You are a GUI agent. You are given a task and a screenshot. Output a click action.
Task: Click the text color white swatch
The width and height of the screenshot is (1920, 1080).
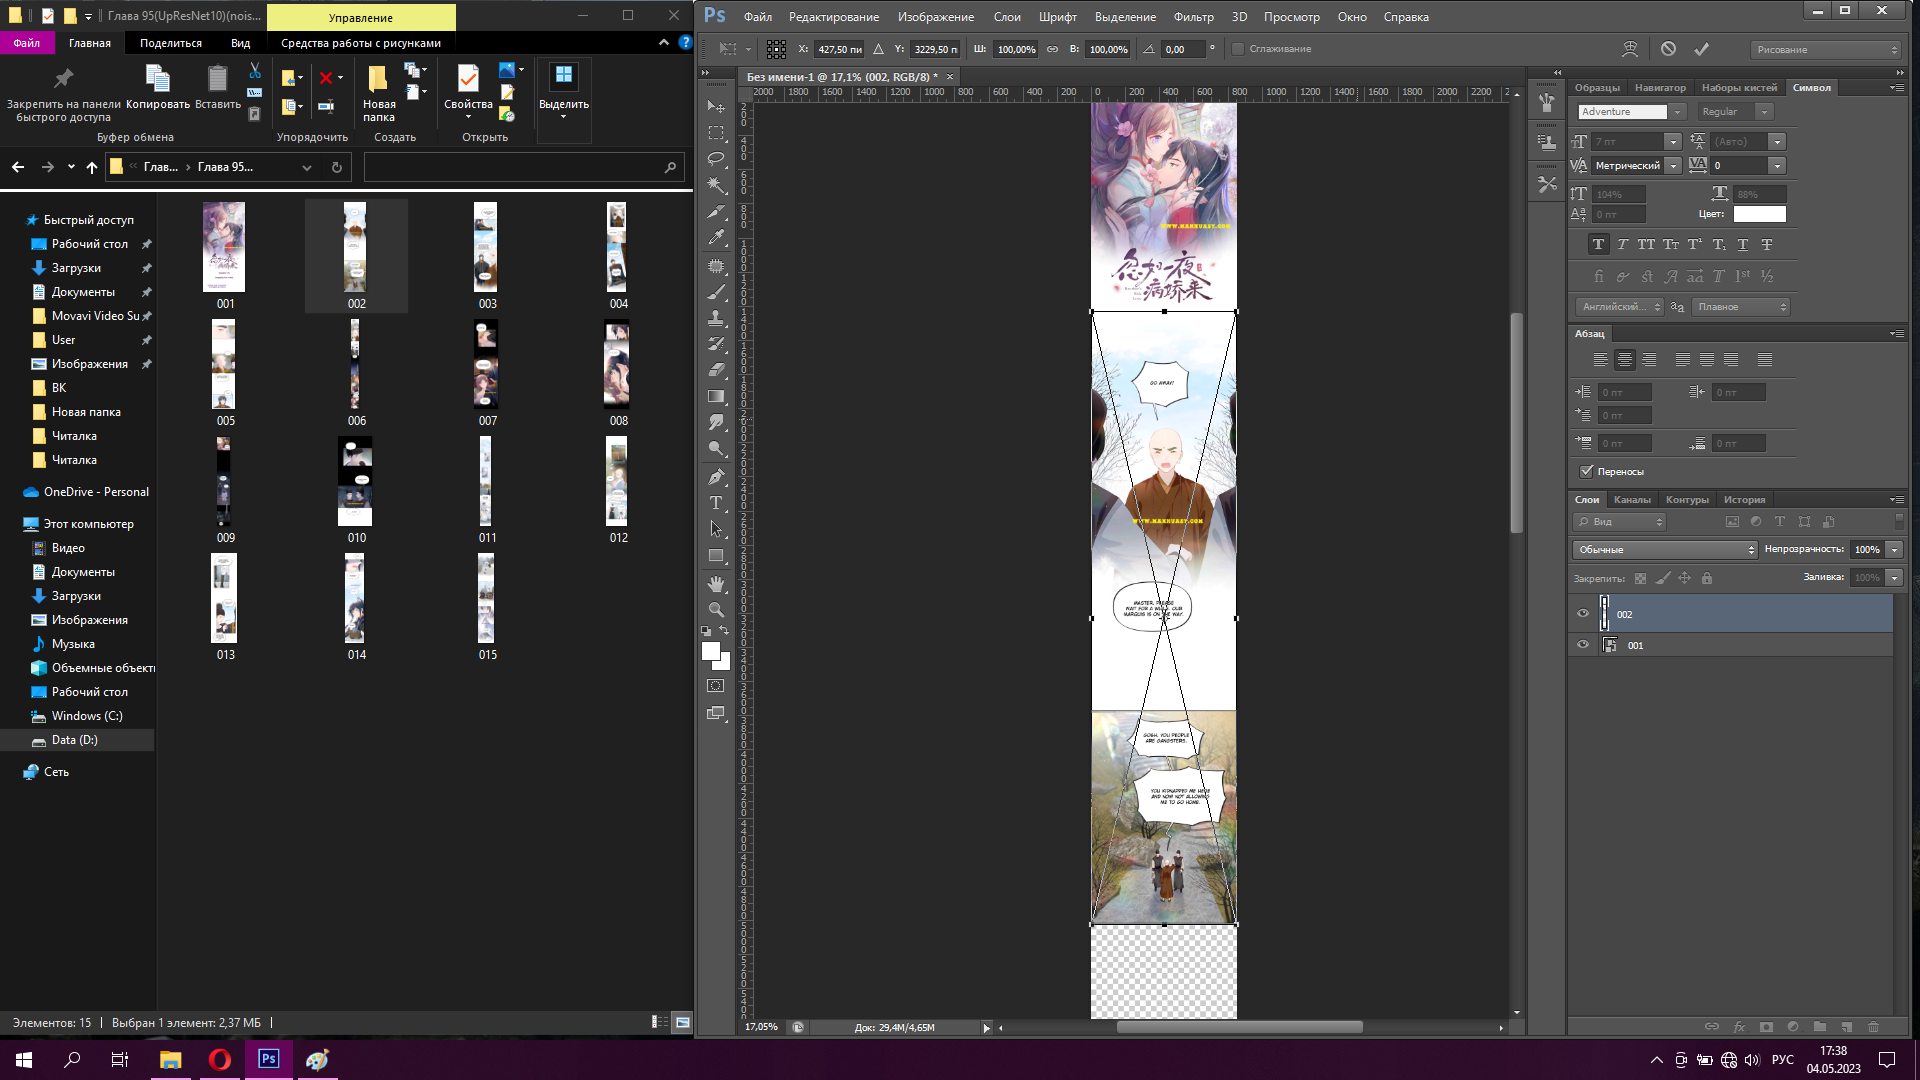point(1760,214)
